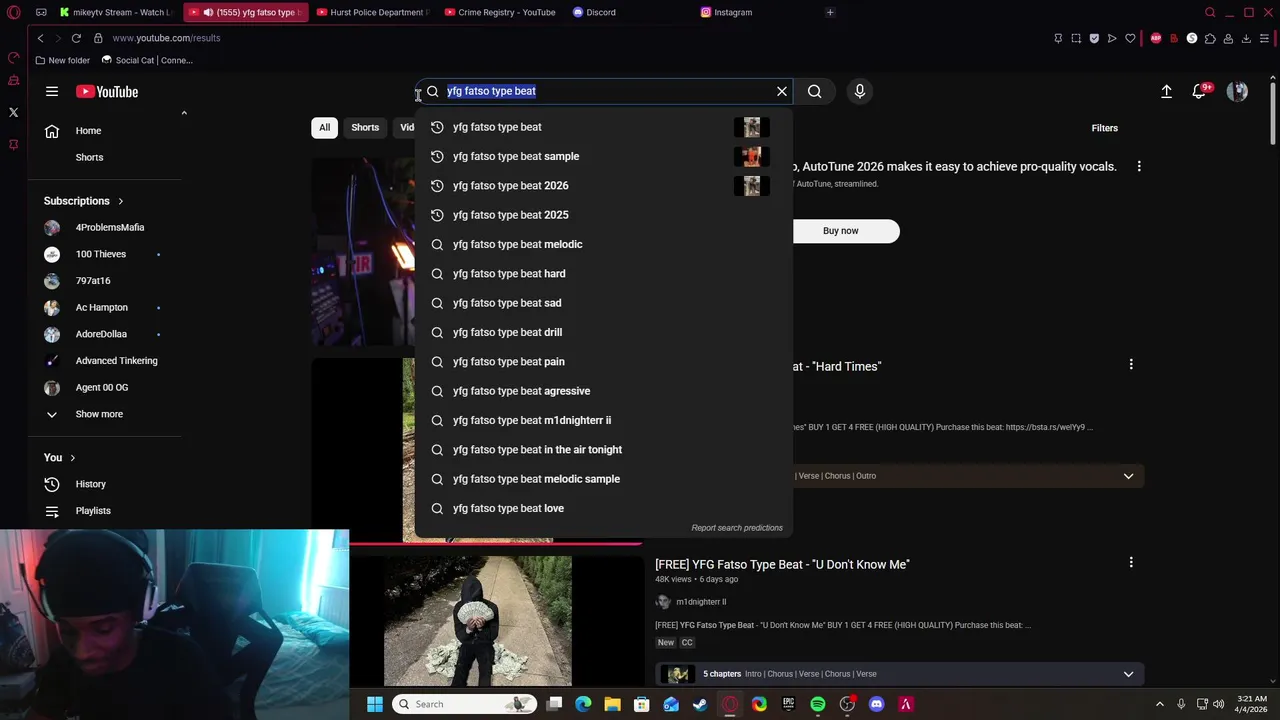Go back with the browser back arrow
The width and height of the screenshot is (1280, 720).
click(x=40, y=38)
